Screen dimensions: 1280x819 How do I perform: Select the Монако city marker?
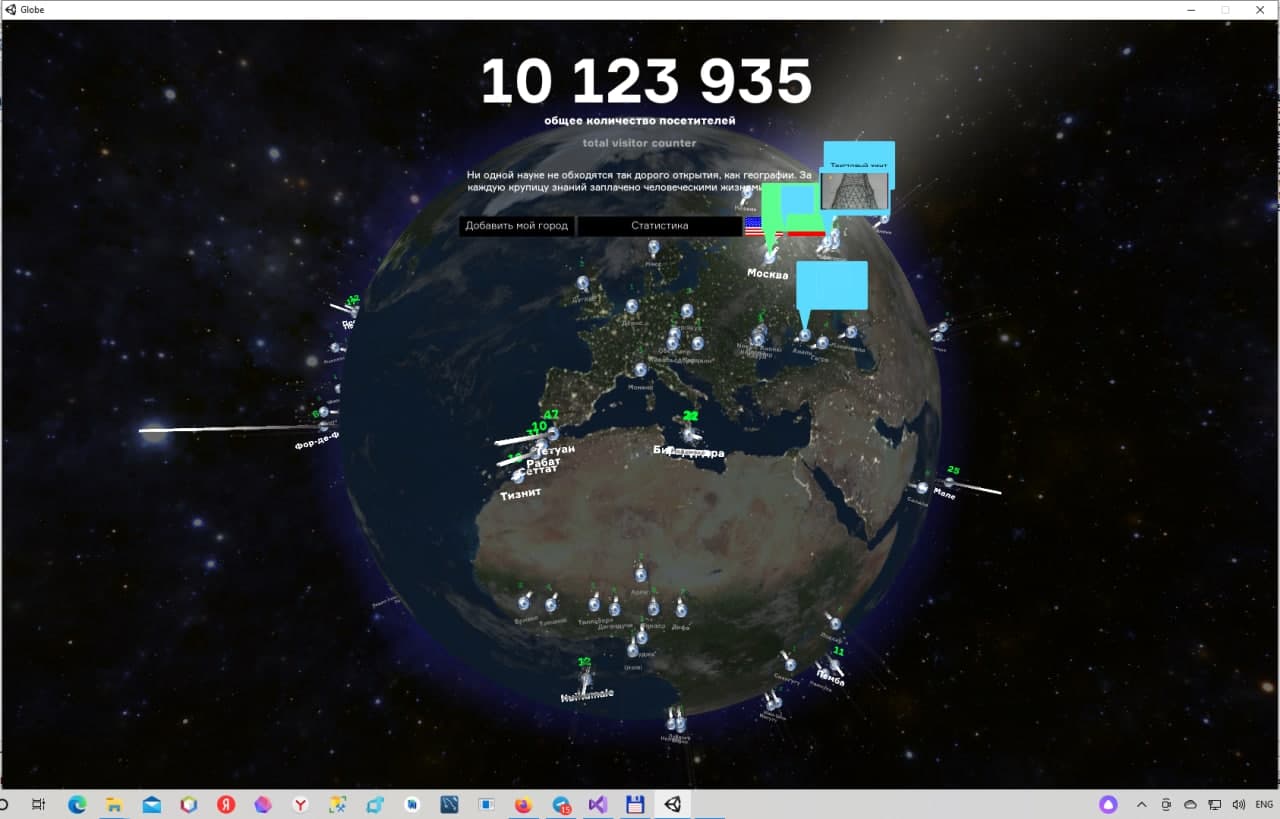640,370
